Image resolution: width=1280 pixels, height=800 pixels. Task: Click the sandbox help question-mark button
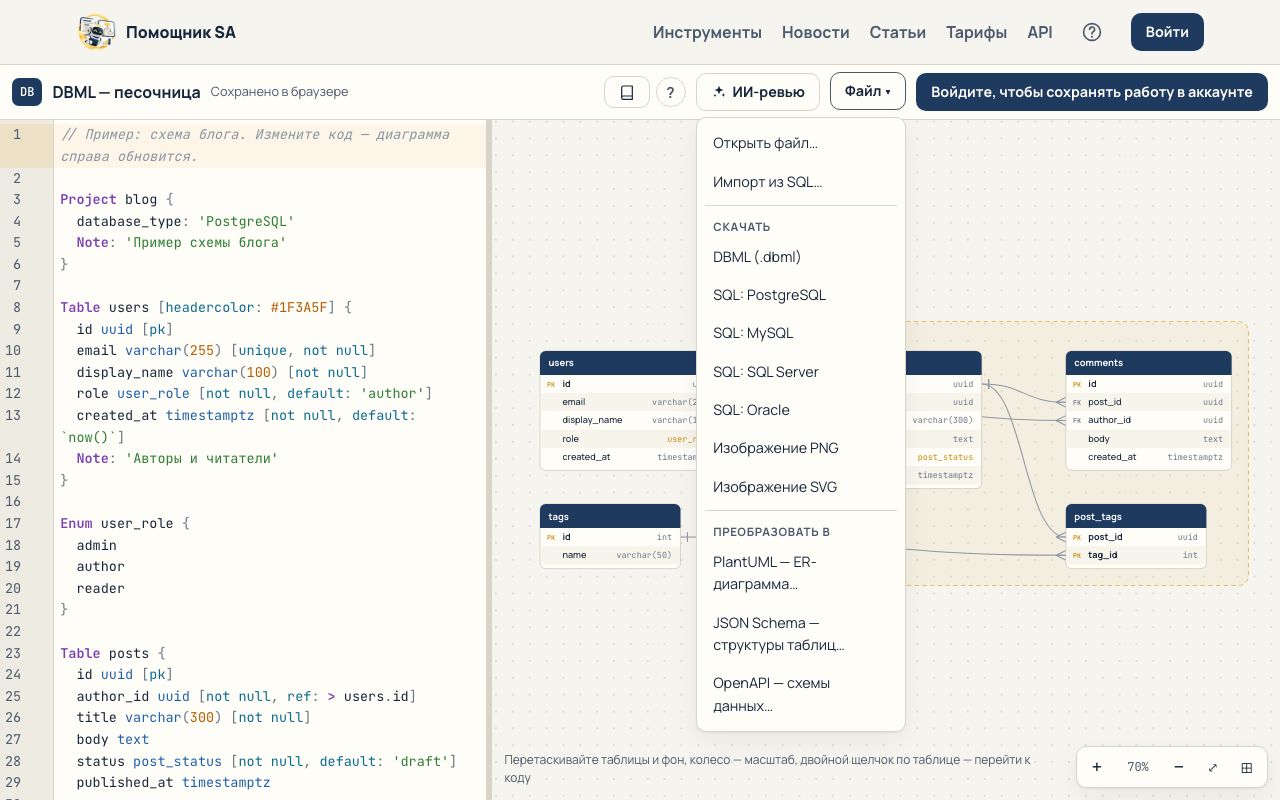(x=670, y=92)
